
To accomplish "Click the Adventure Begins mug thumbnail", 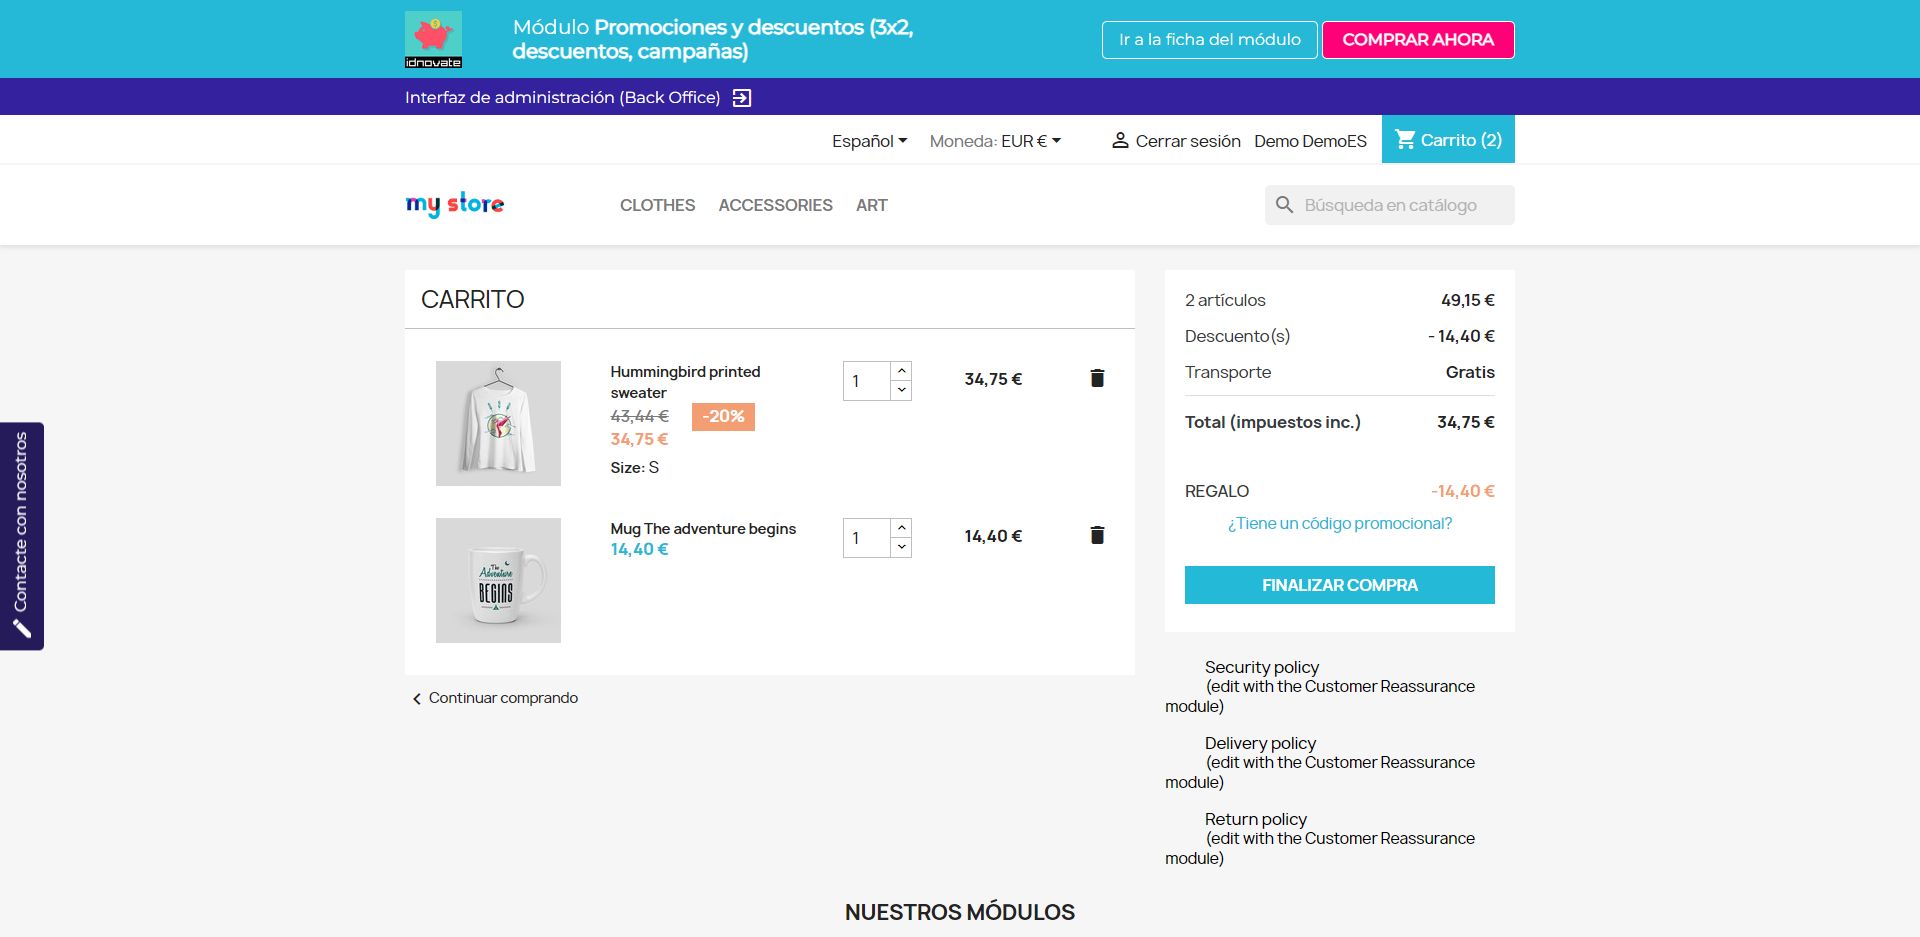I will [x=498, y=580].
